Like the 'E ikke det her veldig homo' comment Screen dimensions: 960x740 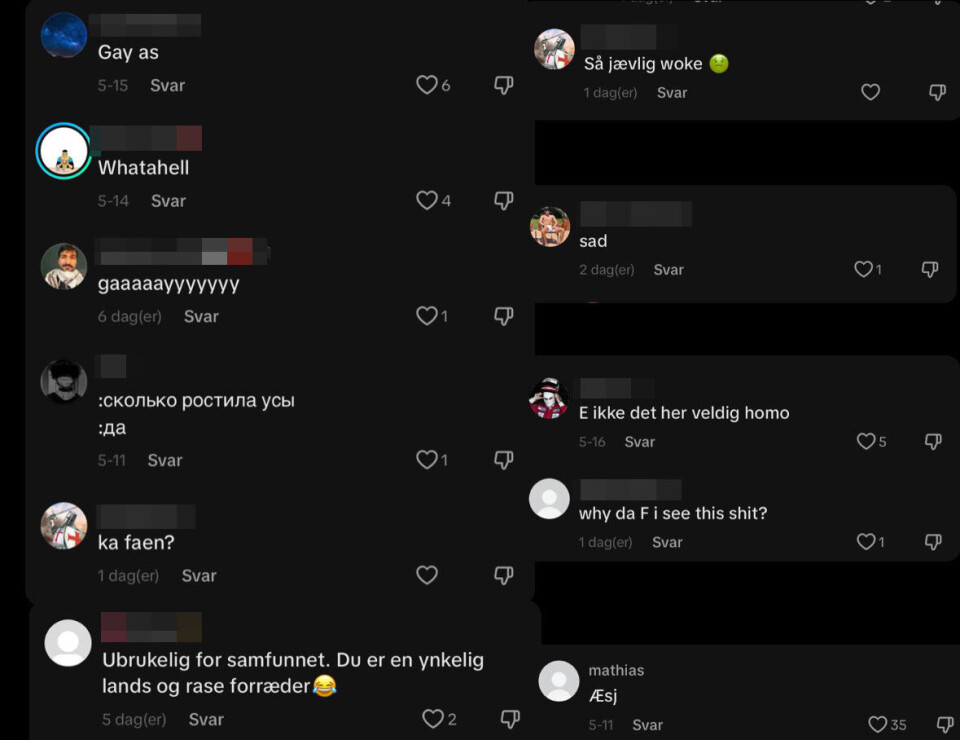coord(866,441)
